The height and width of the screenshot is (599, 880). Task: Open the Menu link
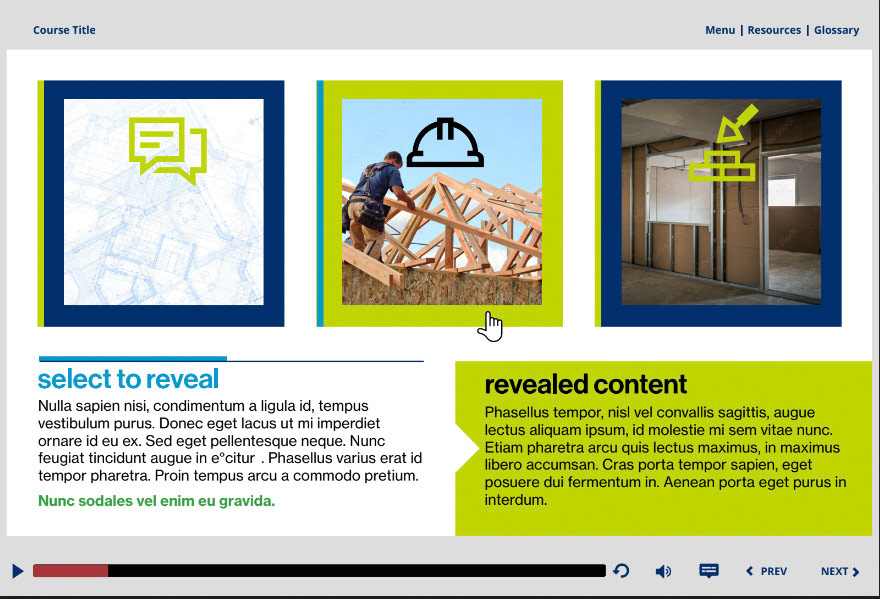tap(720, 30)
